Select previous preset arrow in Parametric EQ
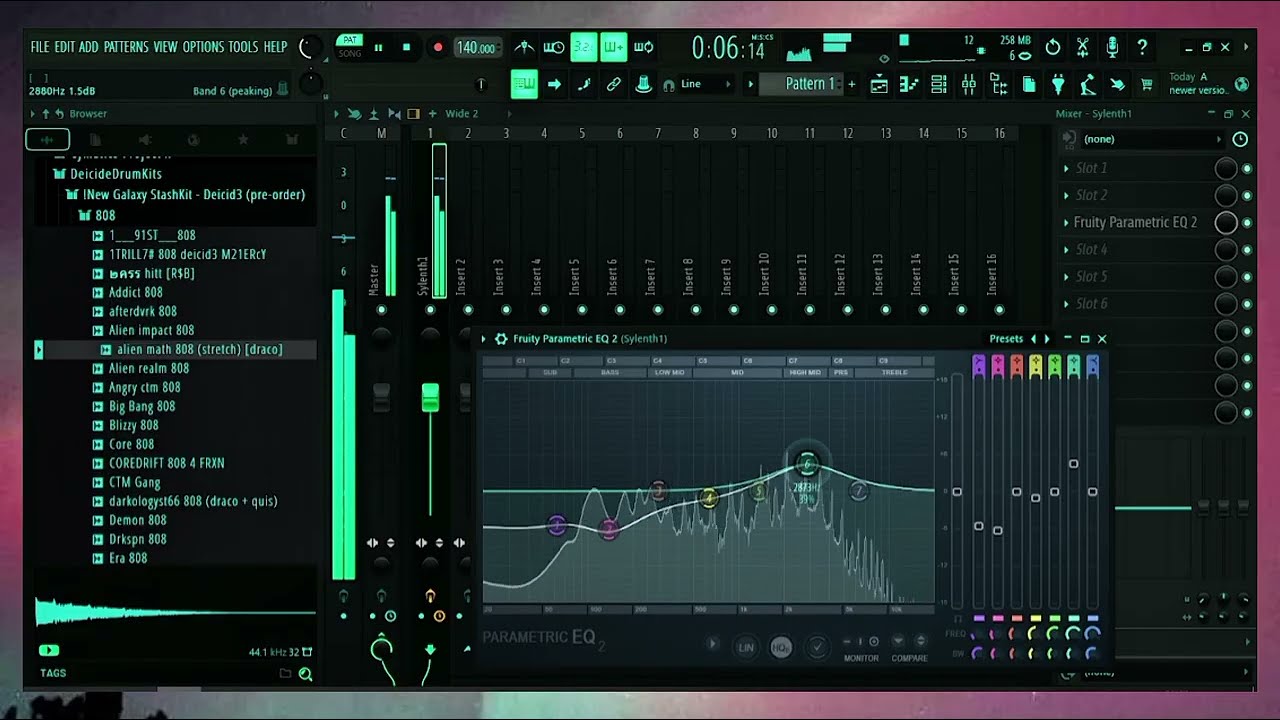This screenshot has width=1280, height=720. pyautogui.click(x=1034, y=339)
